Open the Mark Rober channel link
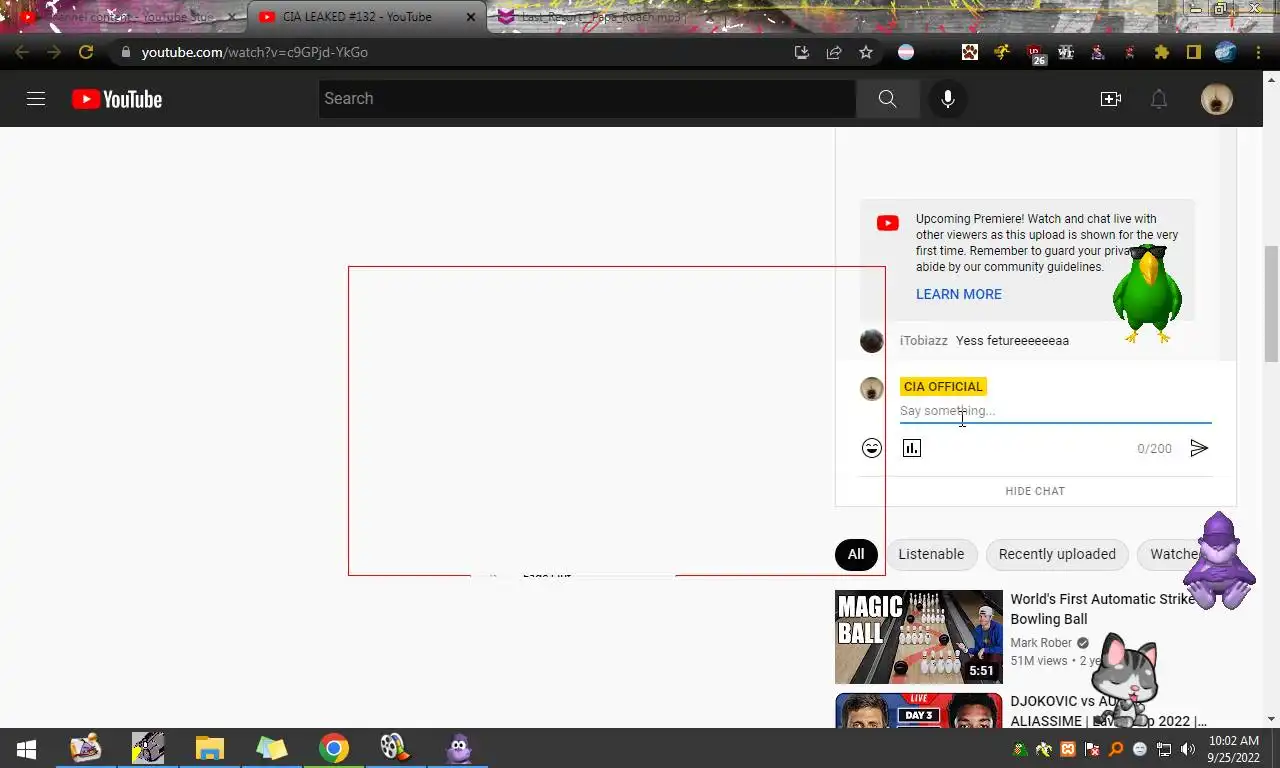The height and width of the screenshot is (768, 1280). [1041, 643]
